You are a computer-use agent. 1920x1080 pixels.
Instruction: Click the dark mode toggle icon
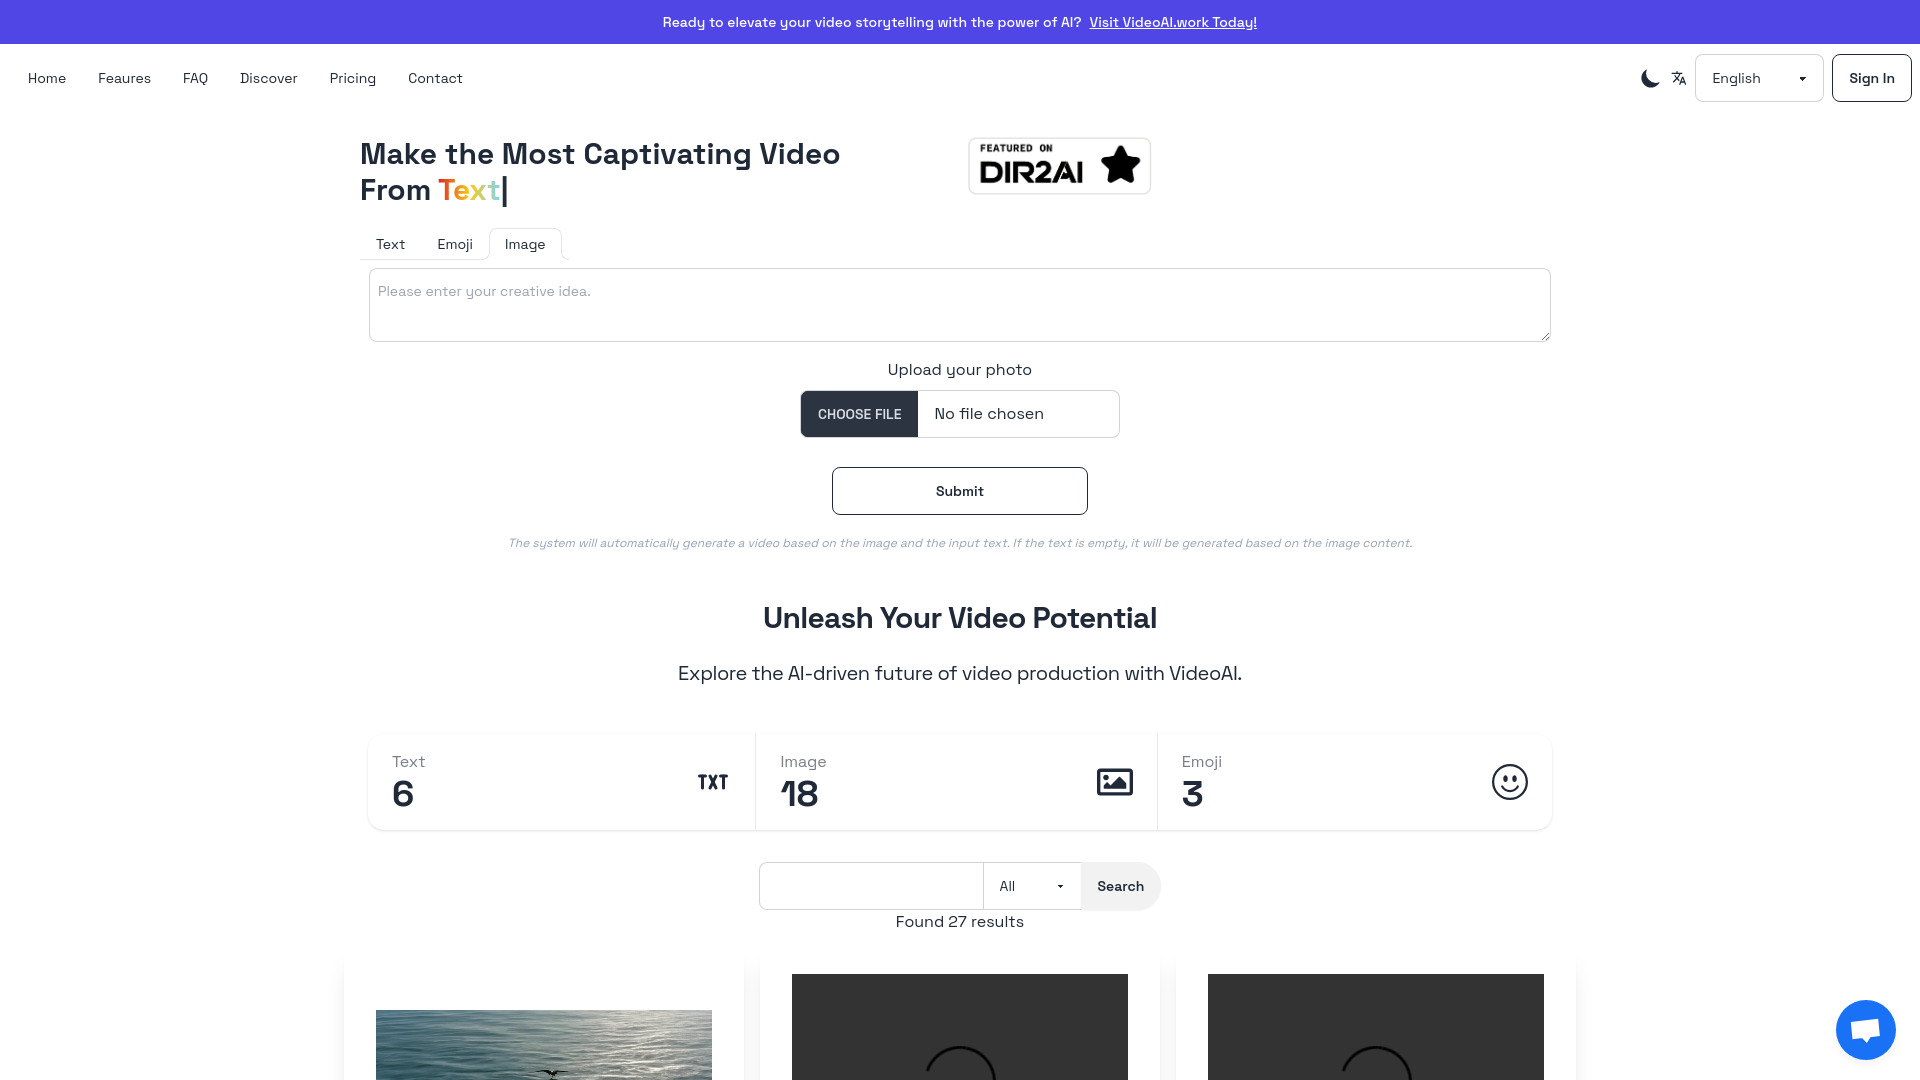point(1648,78)
